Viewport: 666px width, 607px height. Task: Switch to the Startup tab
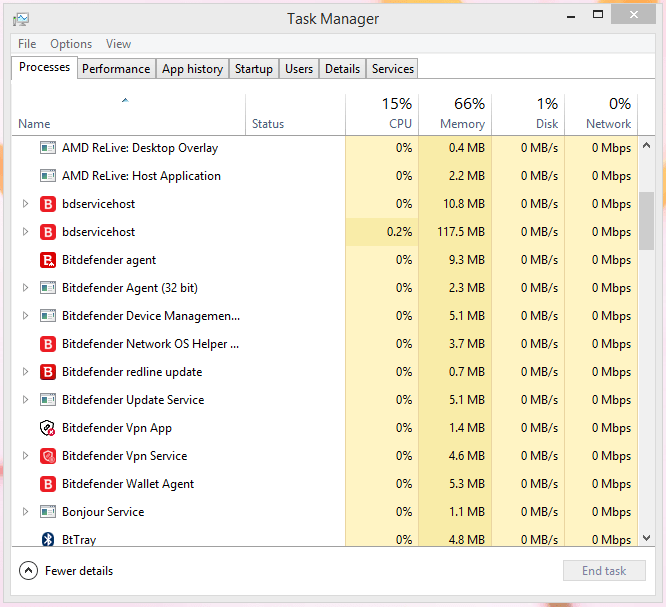tap(254, 69)
